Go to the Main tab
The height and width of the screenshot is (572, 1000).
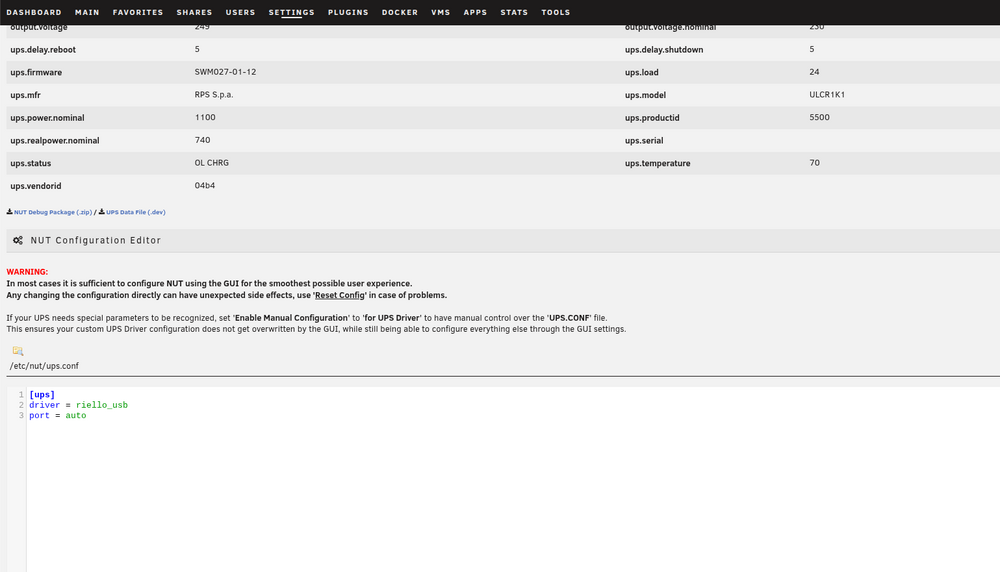(87, 12)
